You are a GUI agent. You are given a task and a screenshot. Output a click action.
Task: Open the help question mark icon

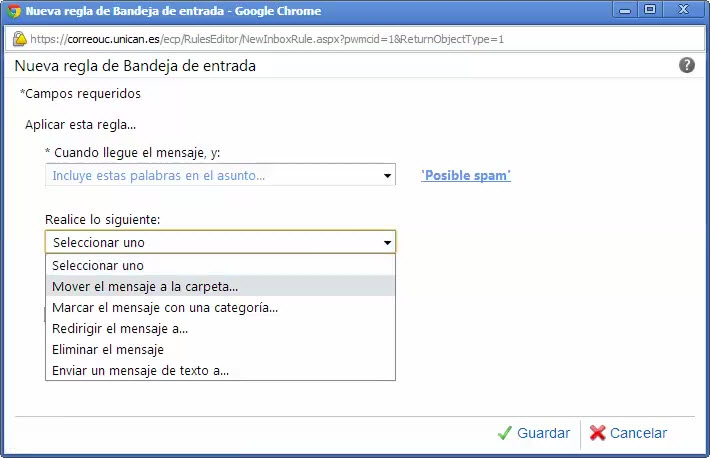point(686,65)
